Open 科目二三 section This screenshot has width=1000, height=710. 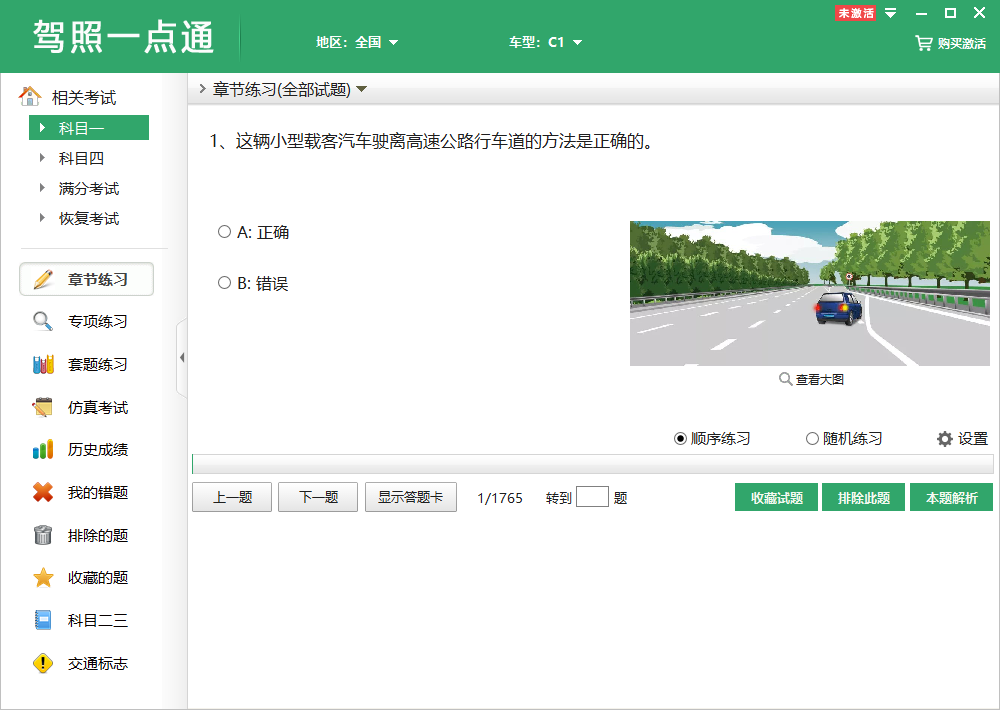88,620
